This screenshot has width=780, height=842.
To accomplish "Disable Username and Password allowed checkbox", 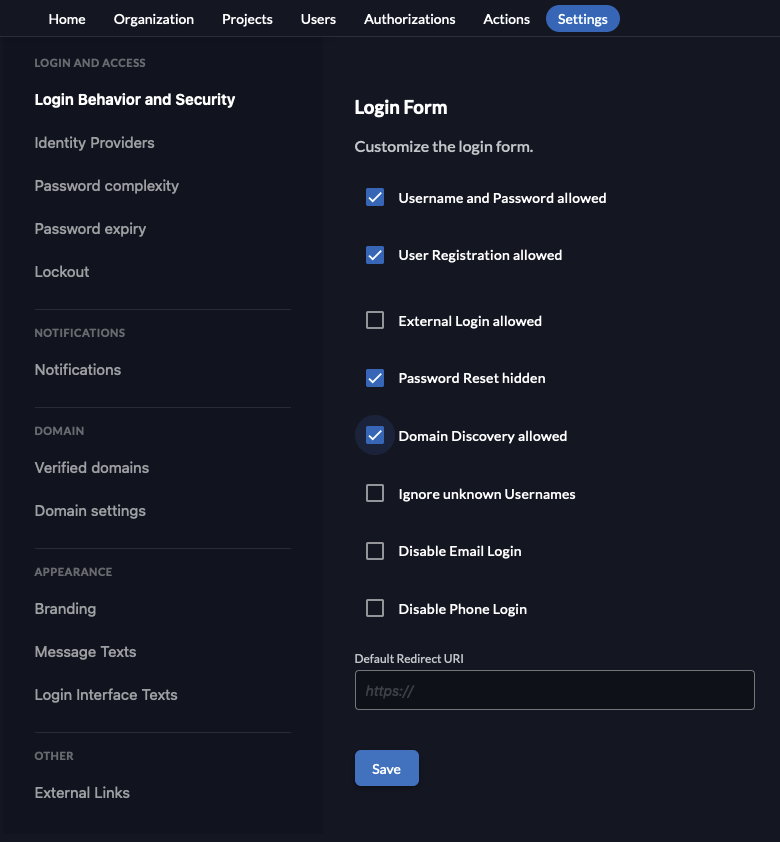I will coord(375,197).
